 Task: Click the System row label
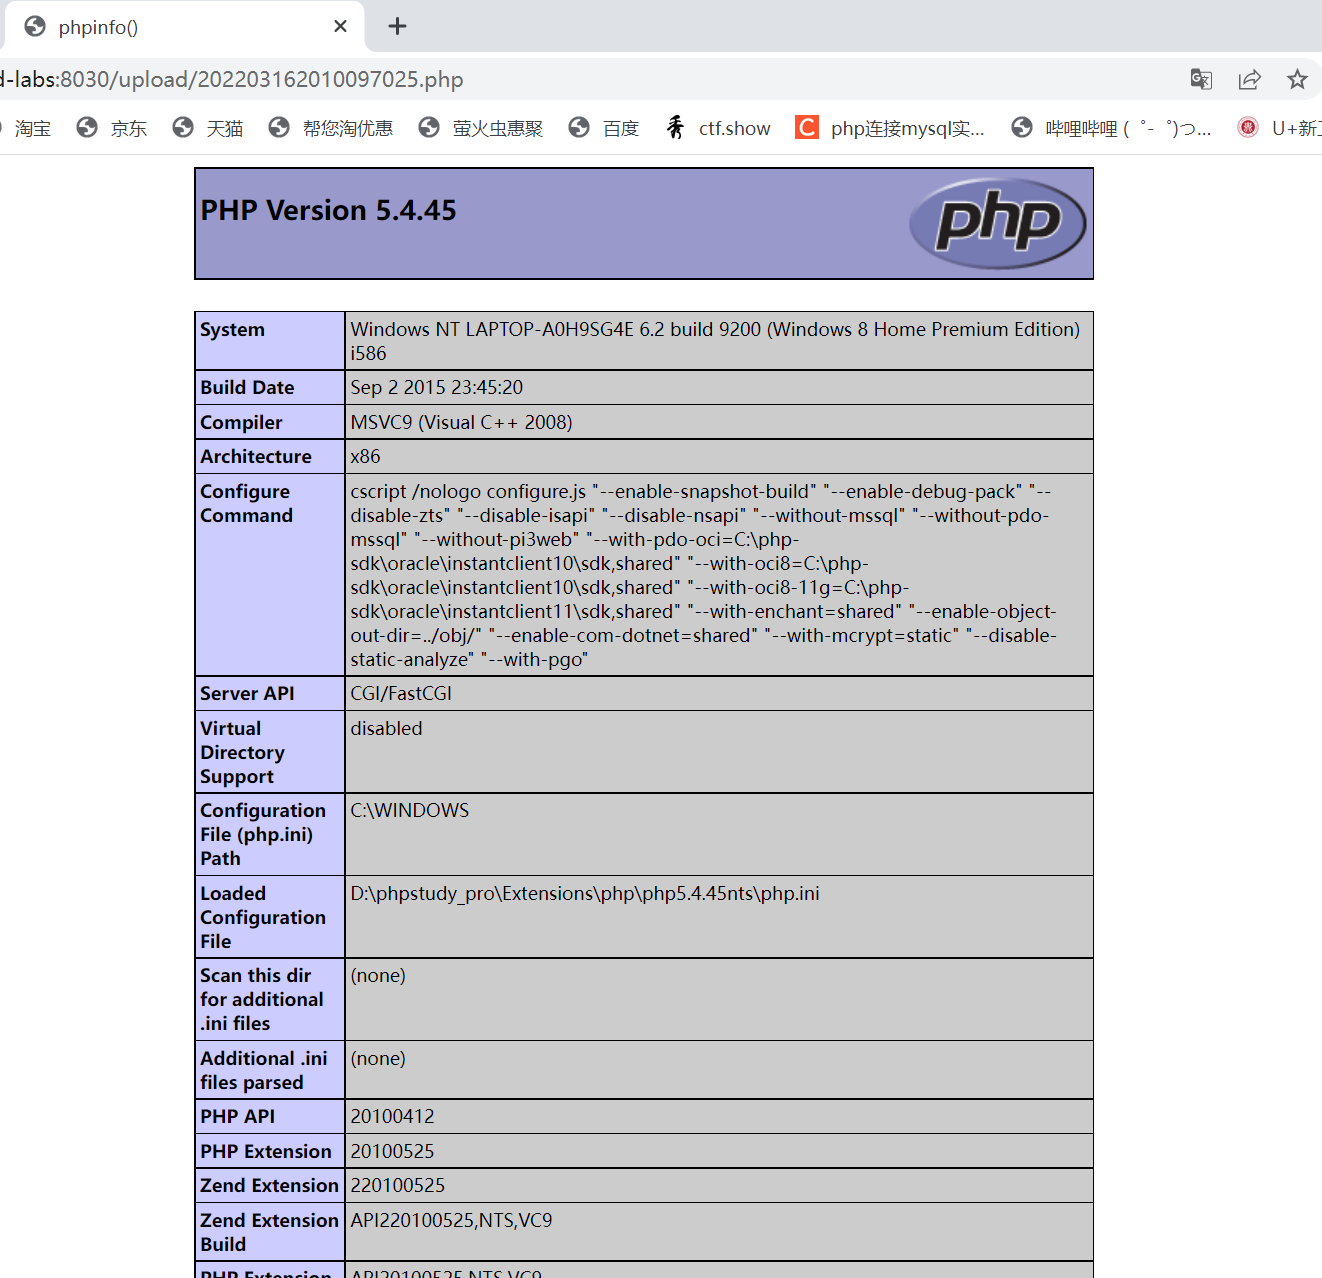[x=232, y=329]
